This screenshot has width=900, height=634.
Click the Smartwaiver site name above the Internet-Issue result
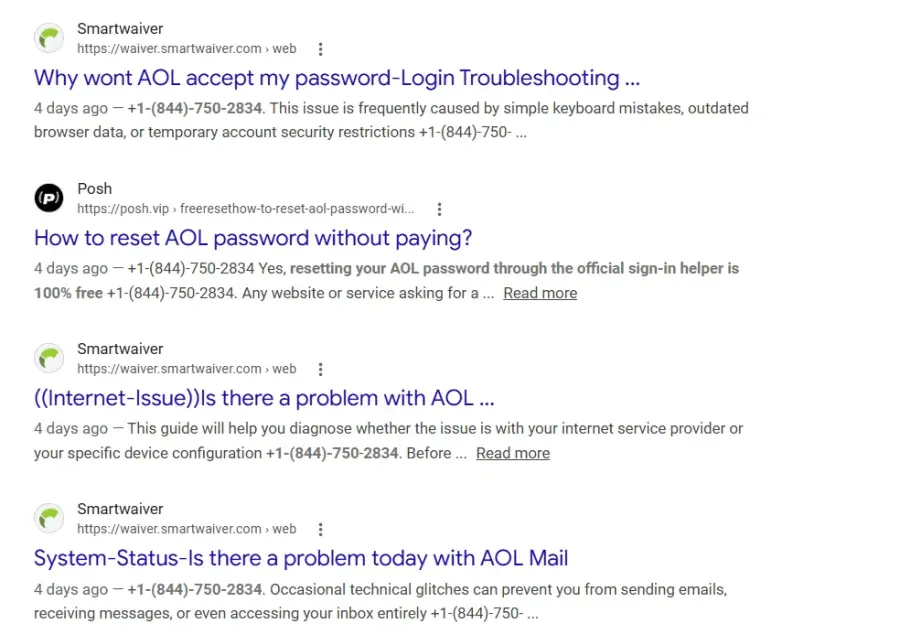120,349
